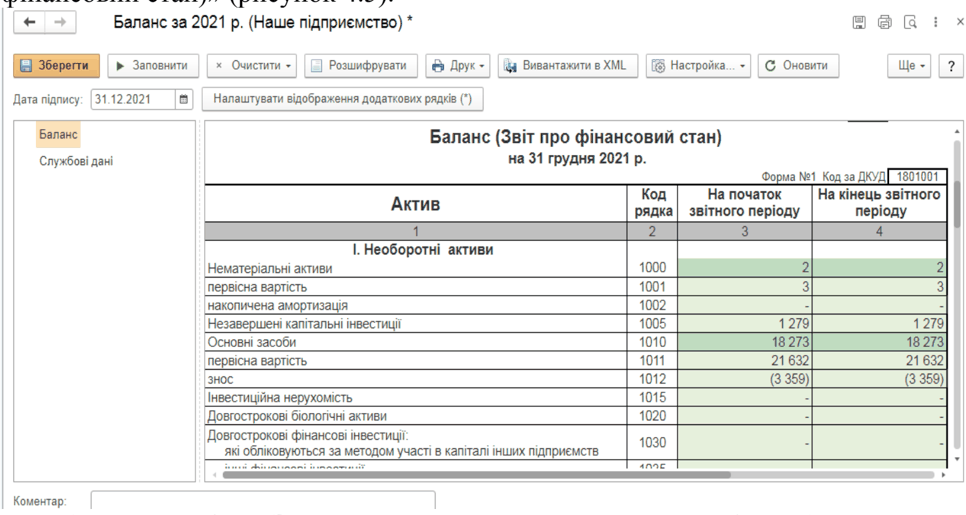The height and width of the screenshot is (515, 966).
Task: Open the three-dot more options menu
Action: point(935,23)
